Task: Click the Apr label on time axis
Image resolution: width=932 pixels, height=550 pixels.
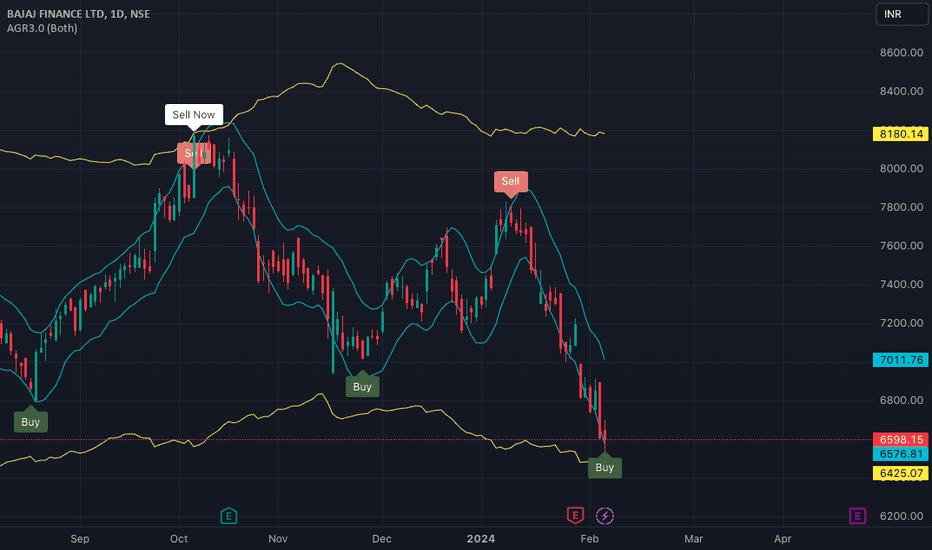Action: (783, 539)
